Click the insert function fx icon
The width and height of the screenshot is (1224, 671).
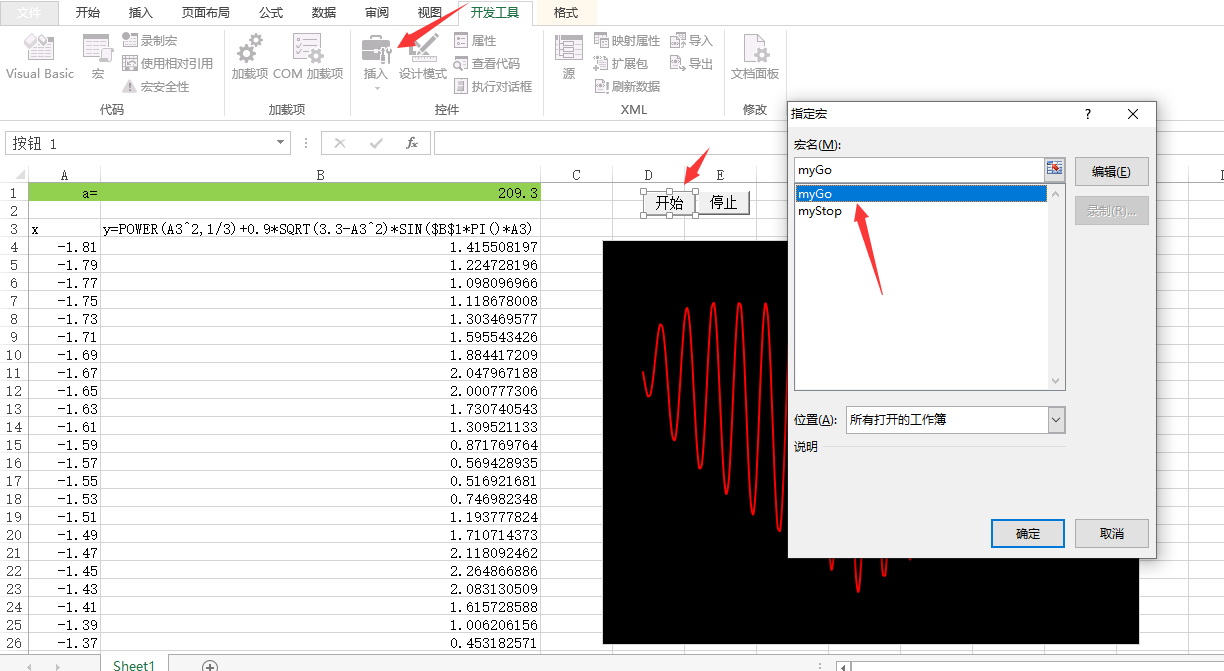(x=411, y=143)
